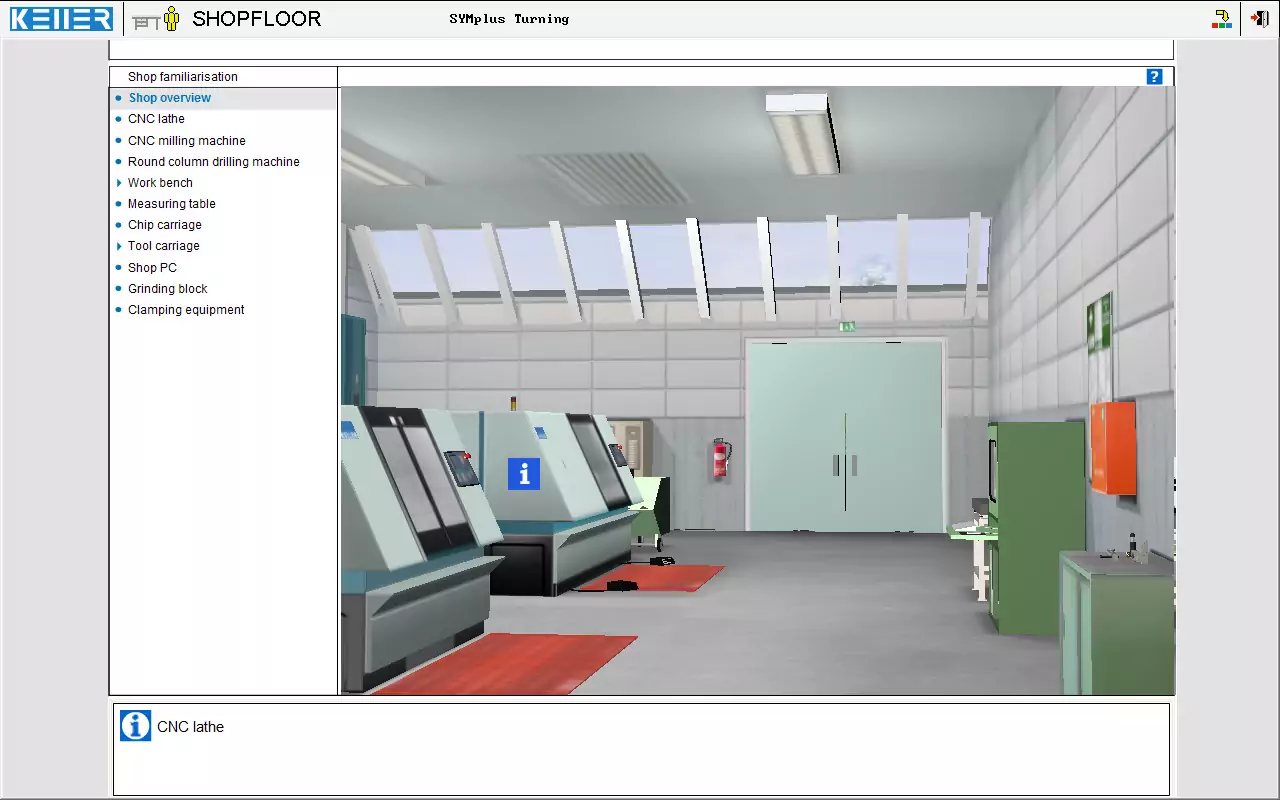This screenshot has height=800, width=1280.
Task: Expand the Work bench tree arrow
Action: [119, 183]
